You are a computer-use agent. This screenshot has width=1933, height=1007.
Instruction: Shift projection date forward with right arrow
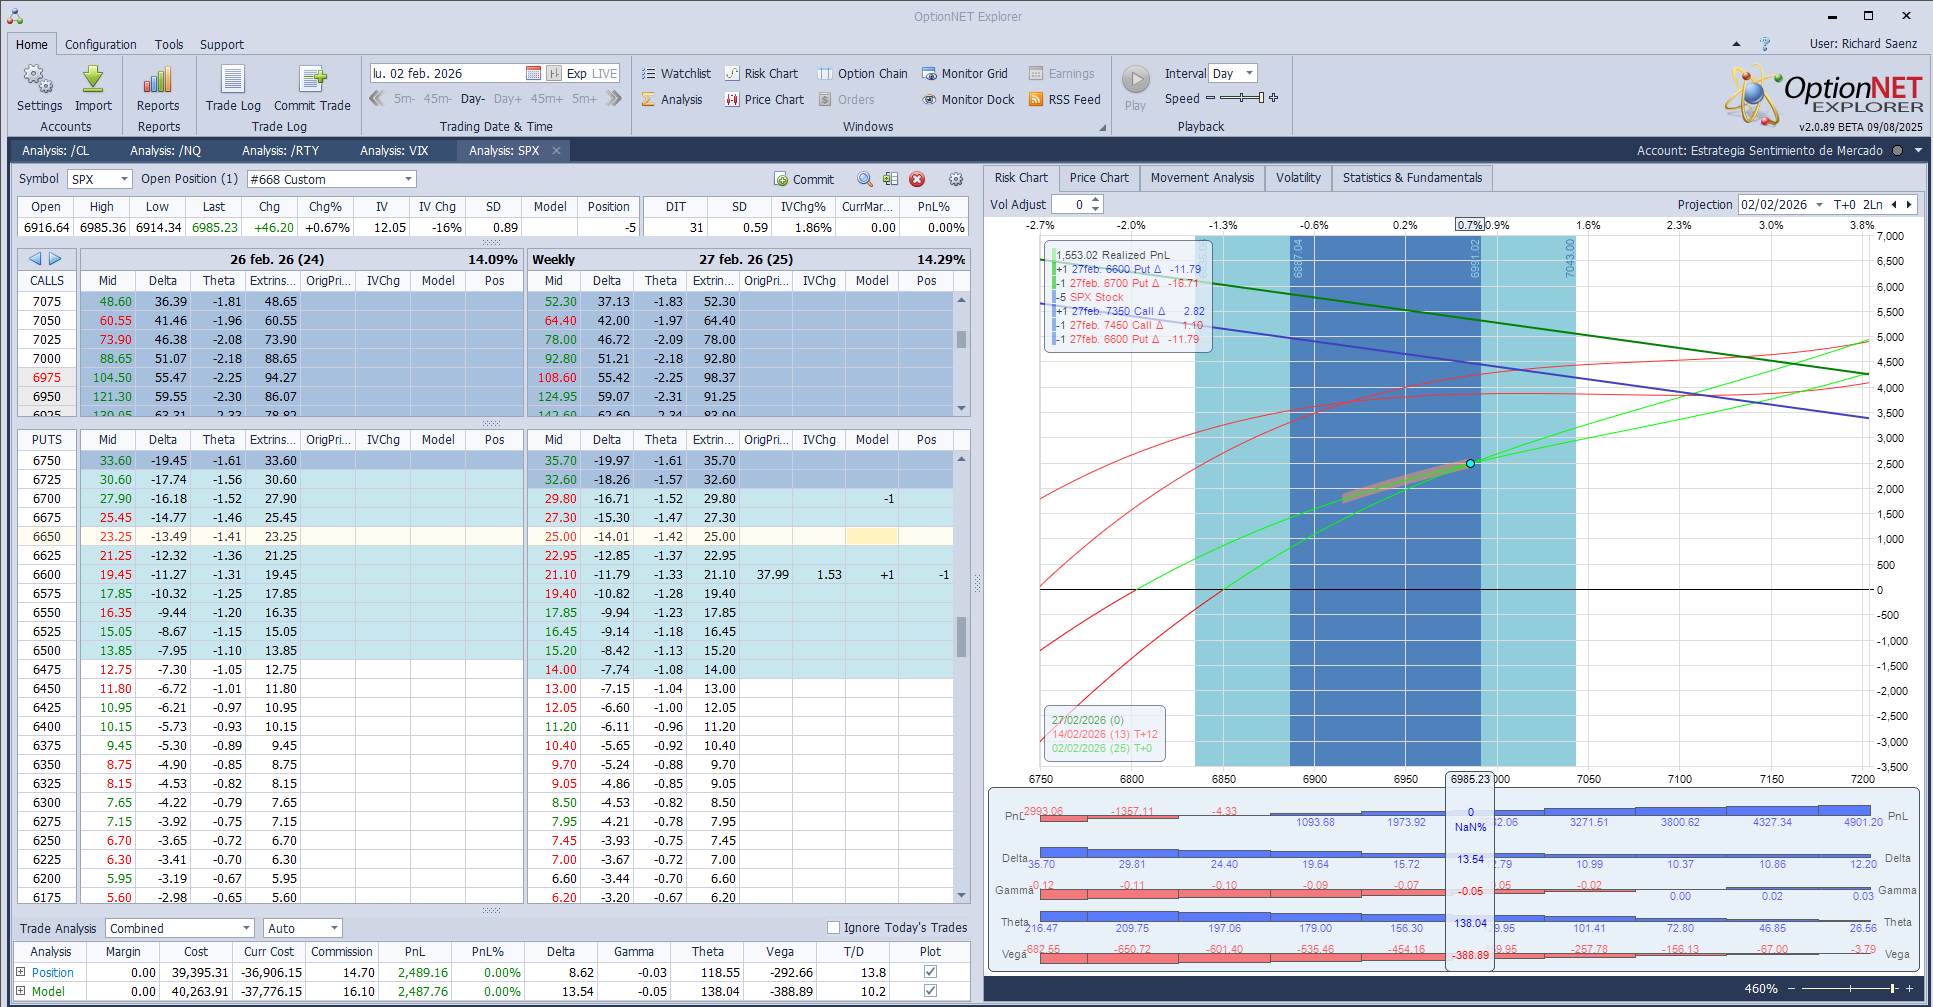(x=1909, y=204)
